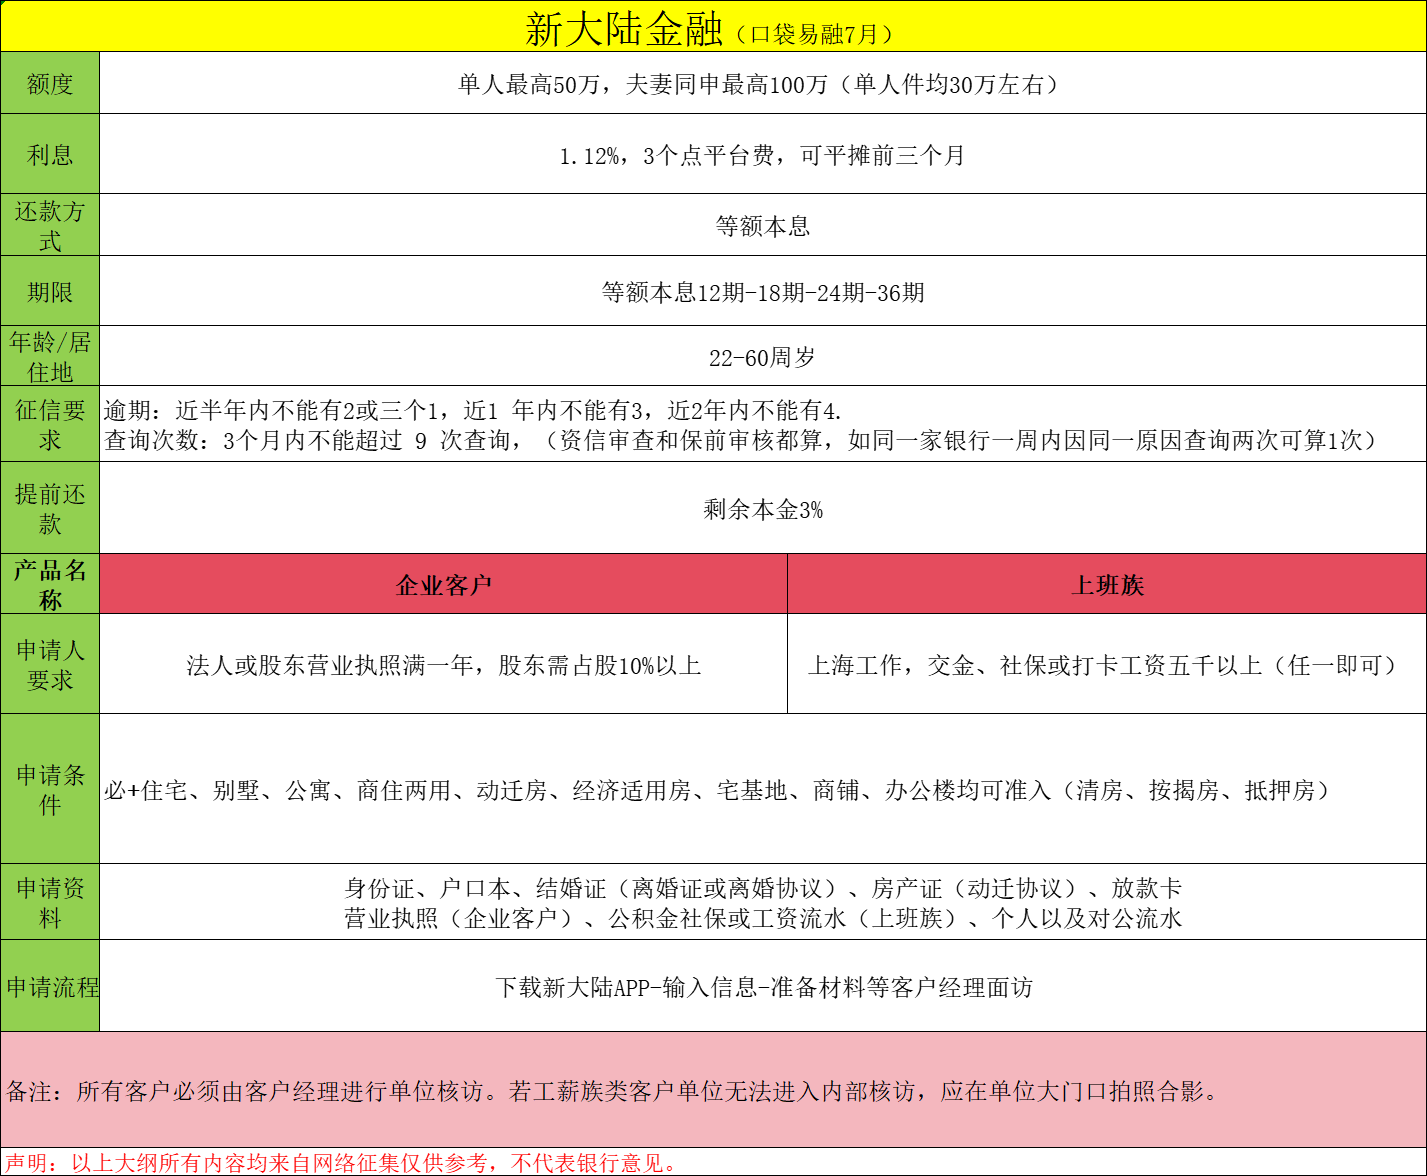This screenshot has height=1176, width=1427.
Task: Select the 还款方式 label cell
Action: (50, 224)
